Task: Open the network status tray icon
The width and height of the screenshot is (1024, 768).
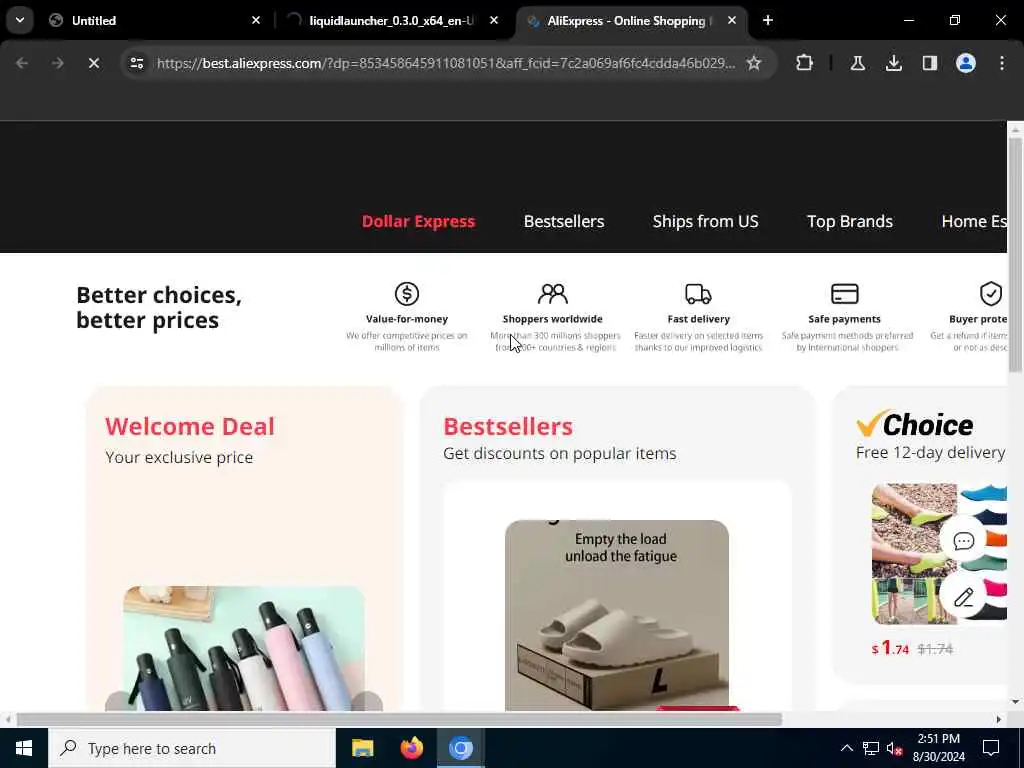Action: 871,748
